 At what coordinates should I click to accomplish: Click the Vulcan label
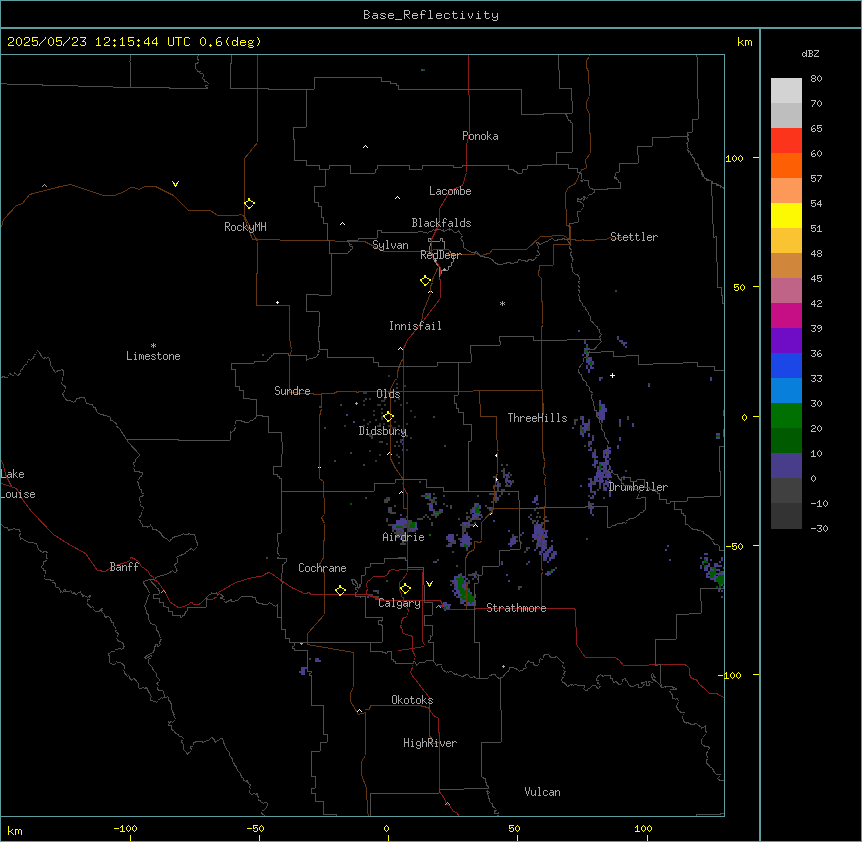pos(543,792)
